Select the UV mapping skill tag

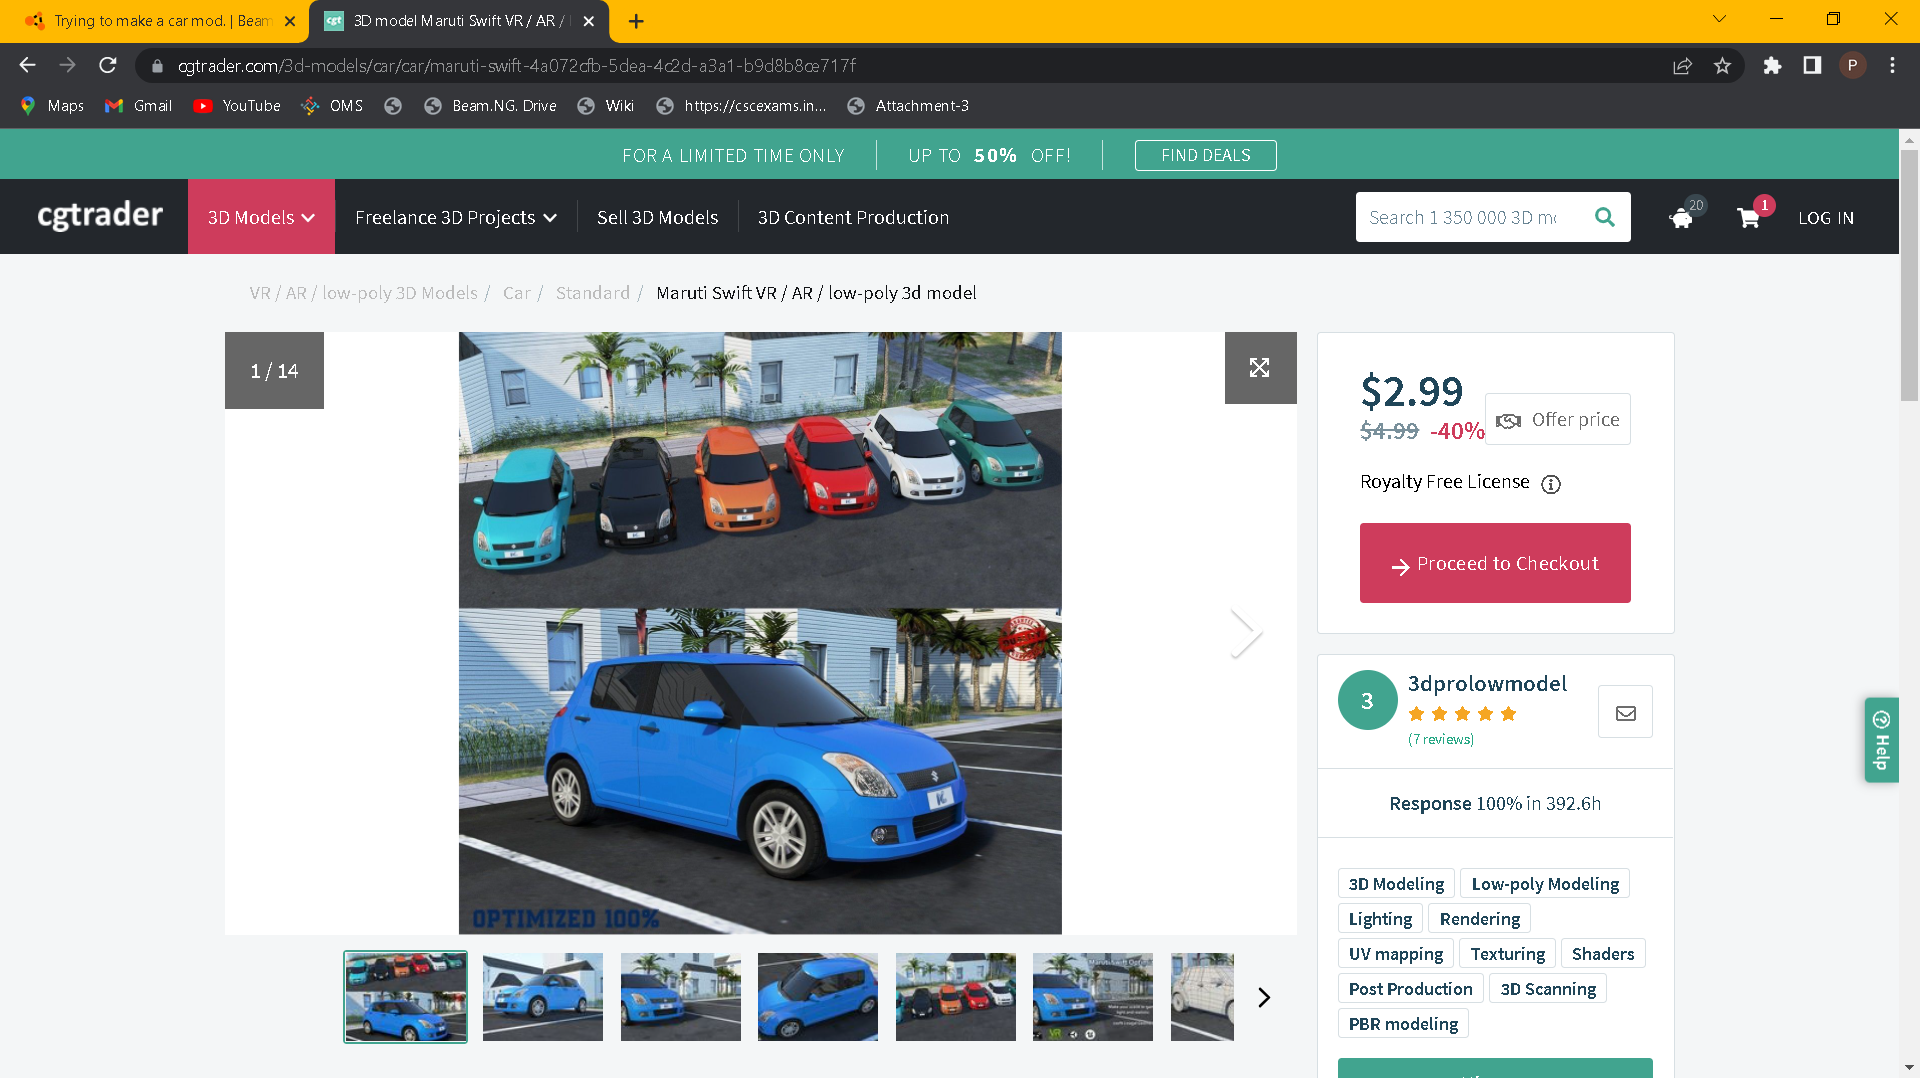coord(1396,954)
